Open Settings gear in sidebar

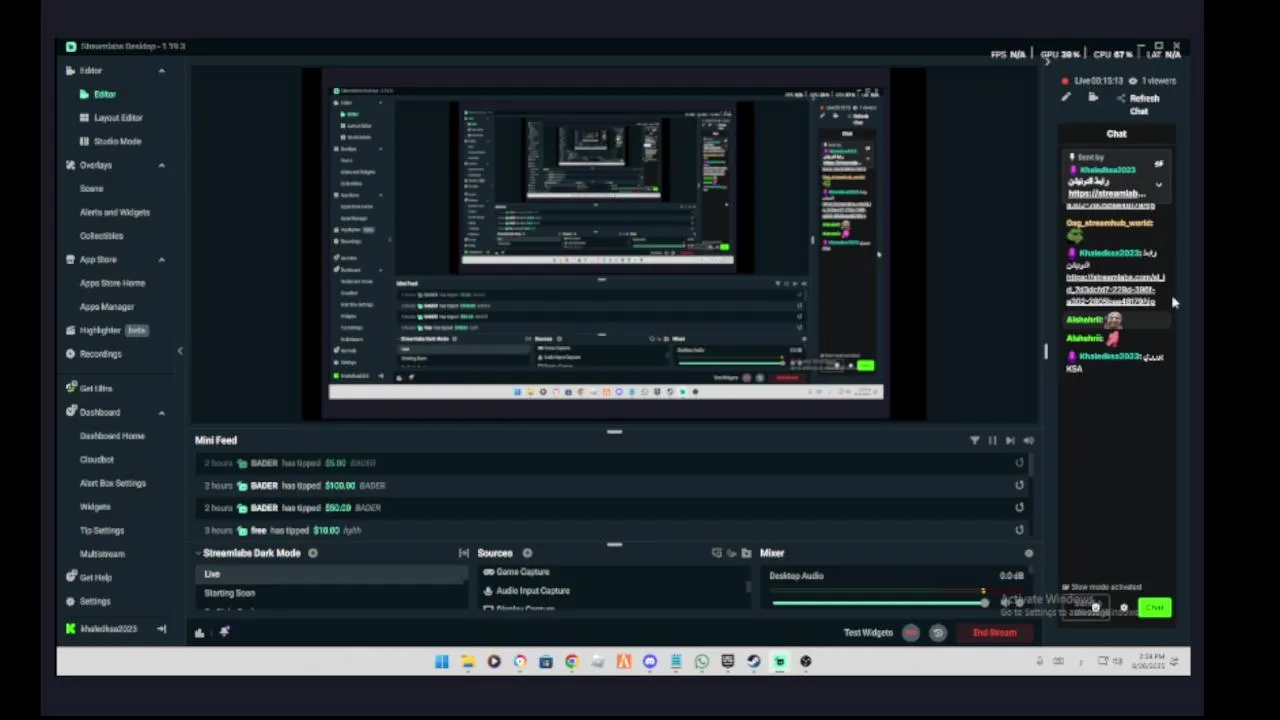point(70,601)
